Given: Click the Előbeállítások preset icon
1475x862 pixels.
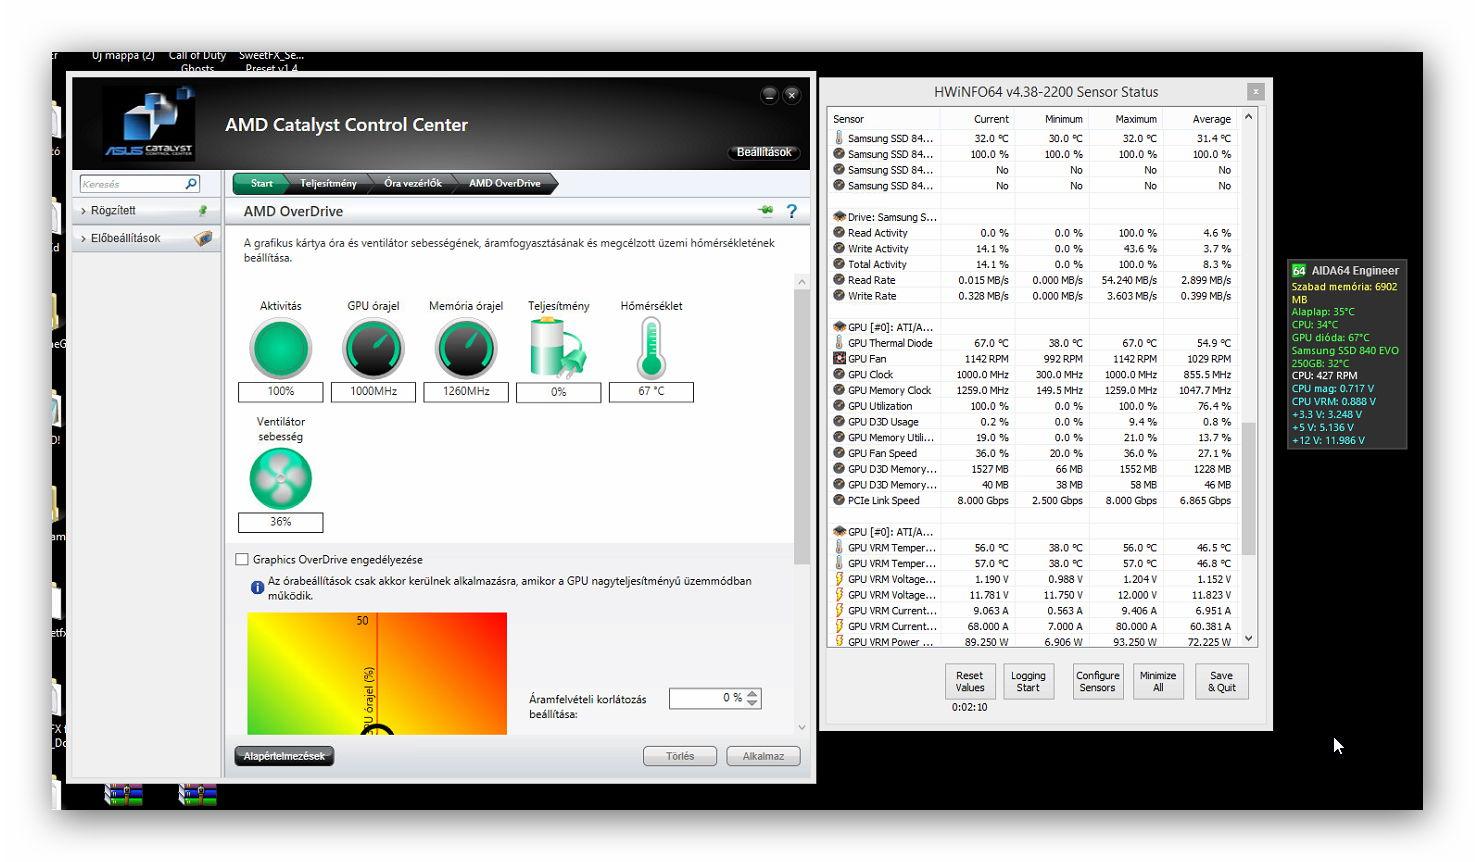Looking at the screenshot, I should [x=203, y=238].
